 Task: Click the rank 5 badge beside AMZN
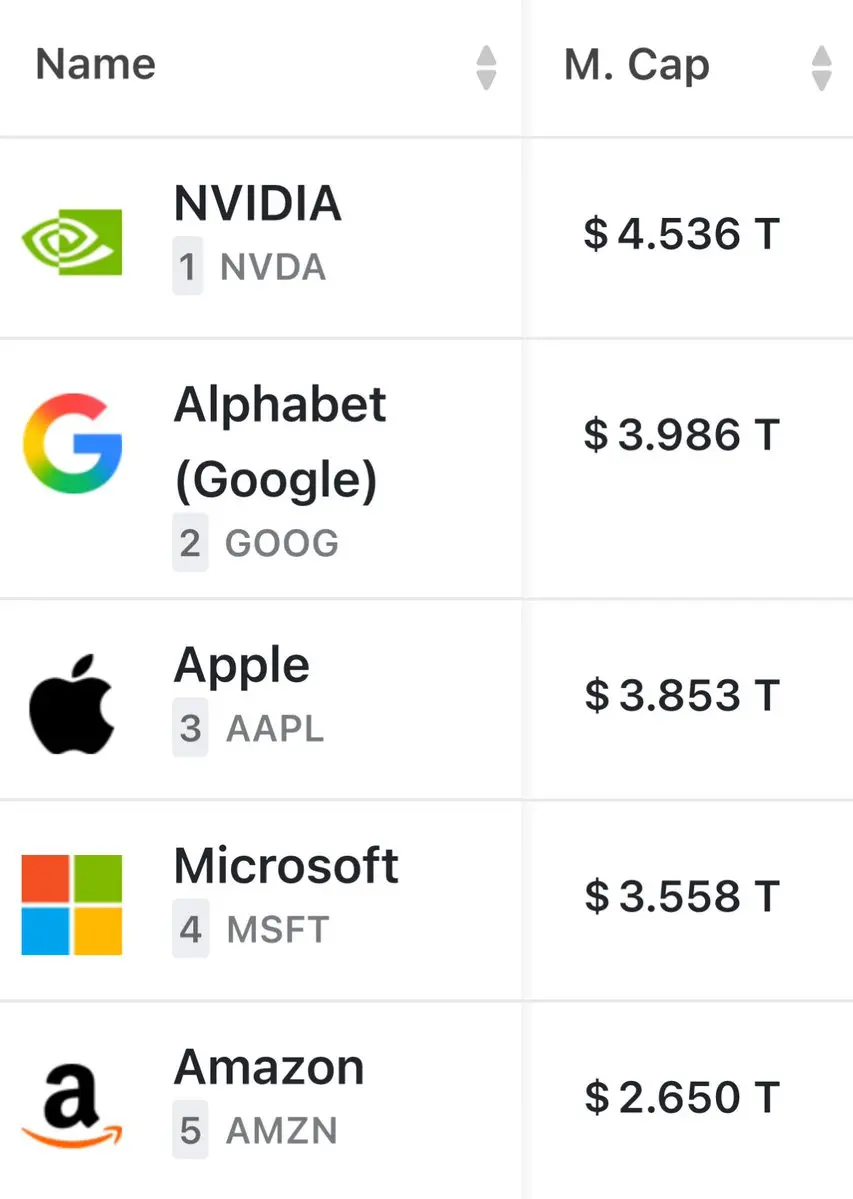[x=190, y=1131]
